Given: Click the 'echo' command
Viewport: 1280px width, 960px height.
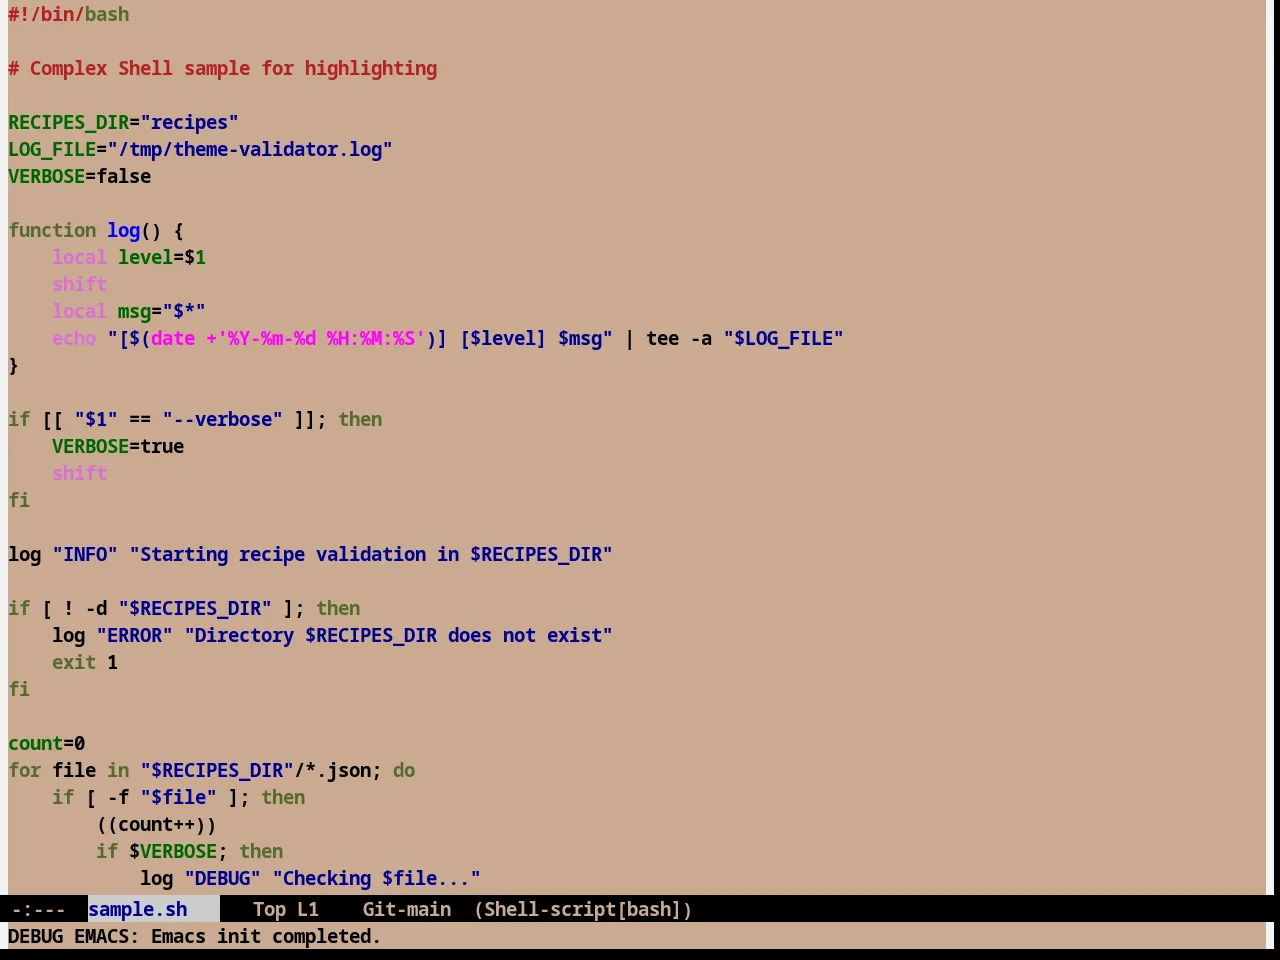Looking at the screenshot, I should coord(74,338).
